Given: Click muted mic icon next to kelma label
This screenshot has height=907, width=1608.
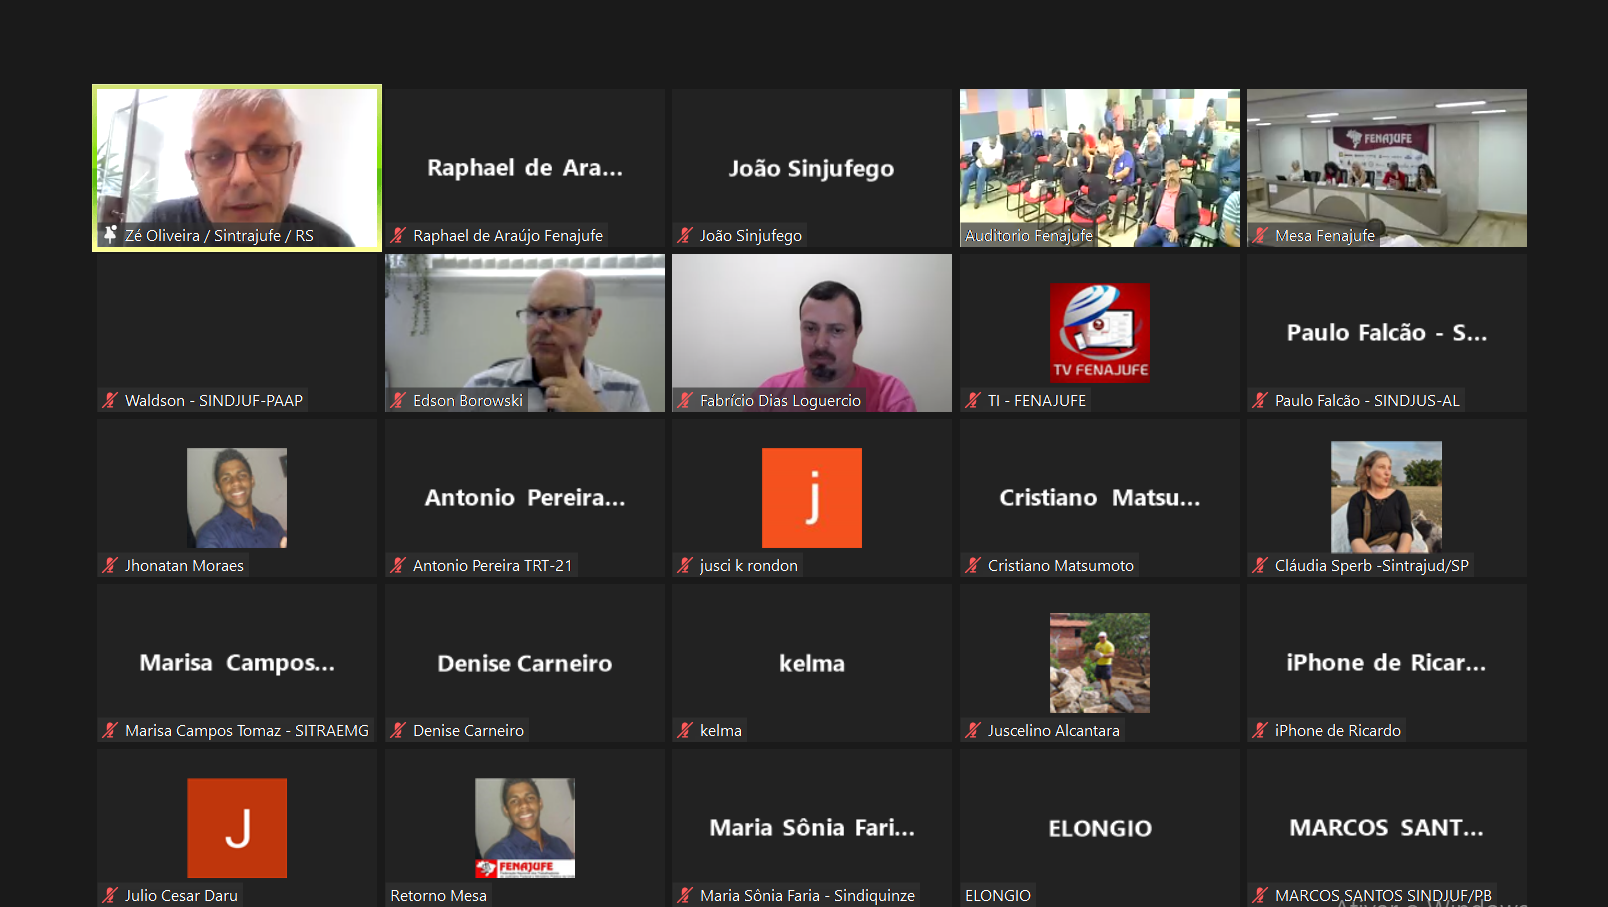Looking at the screenshot, I should coord(685,731).
